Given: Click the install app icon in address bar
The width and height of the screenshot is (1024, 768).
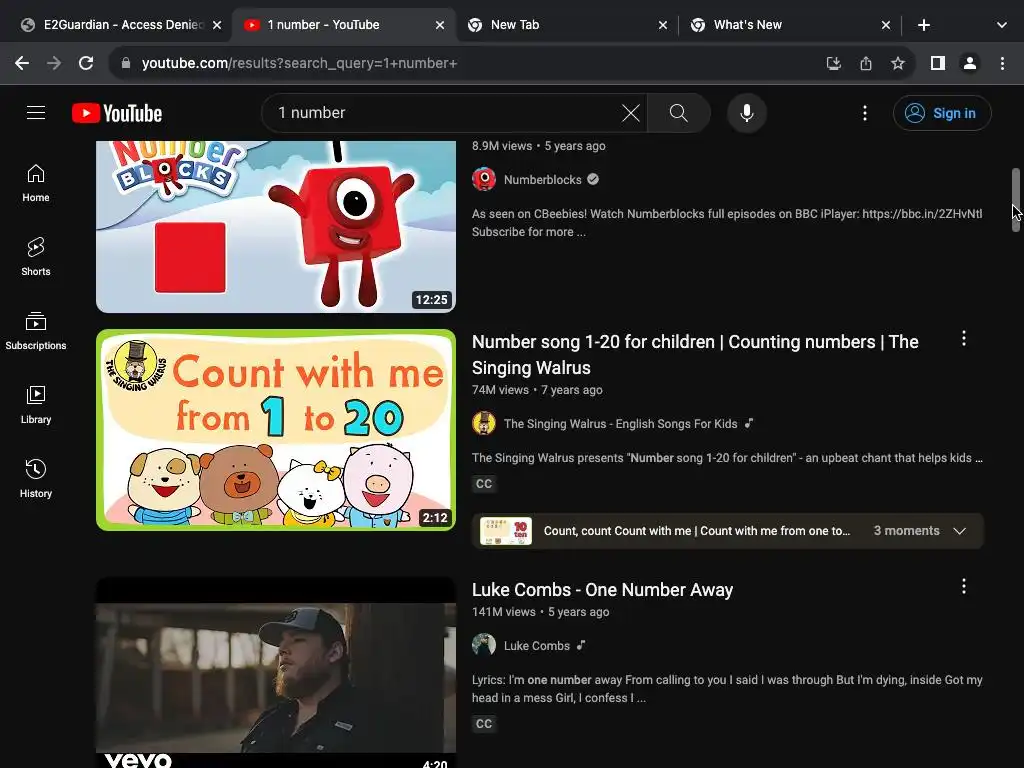Looking at the screenshot, I should (x=833, y=63).
